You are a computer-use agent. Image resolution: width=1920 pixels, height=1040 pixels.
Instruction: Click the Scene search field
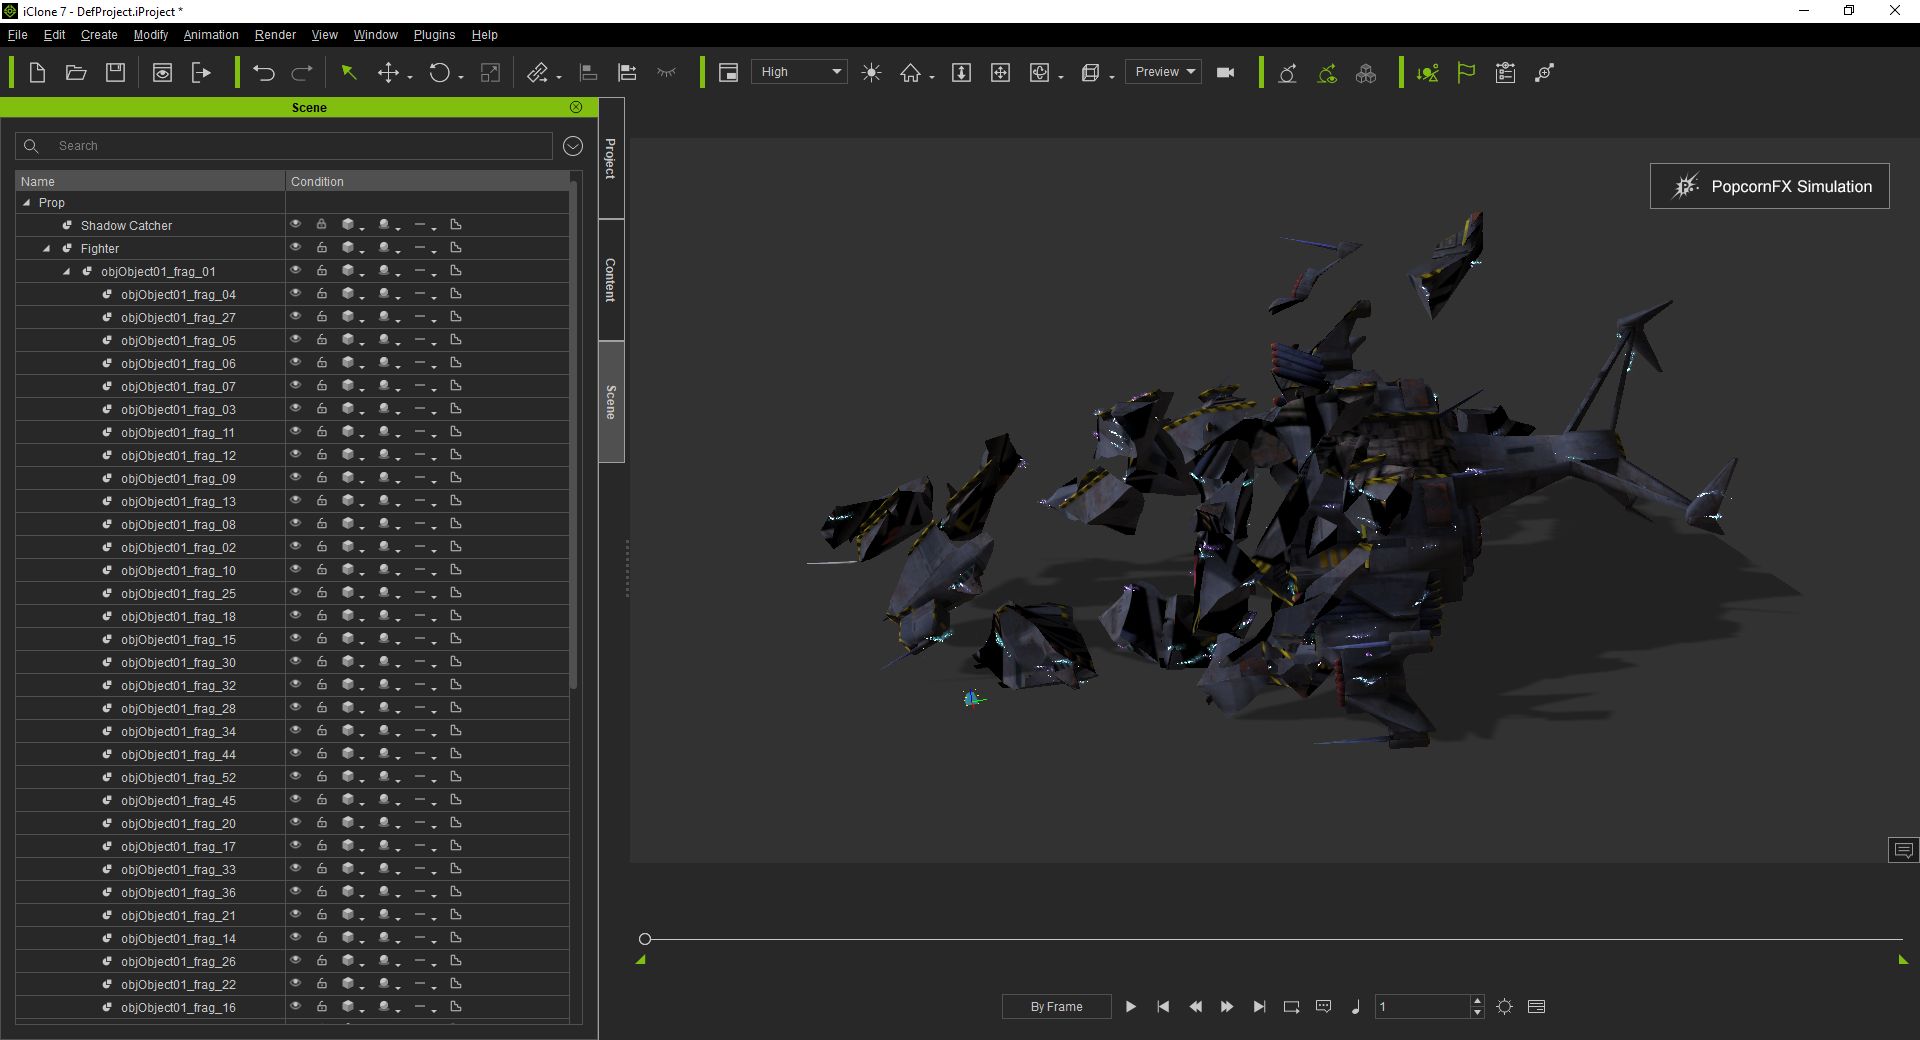pyautogui.click(x=284, y=146)
